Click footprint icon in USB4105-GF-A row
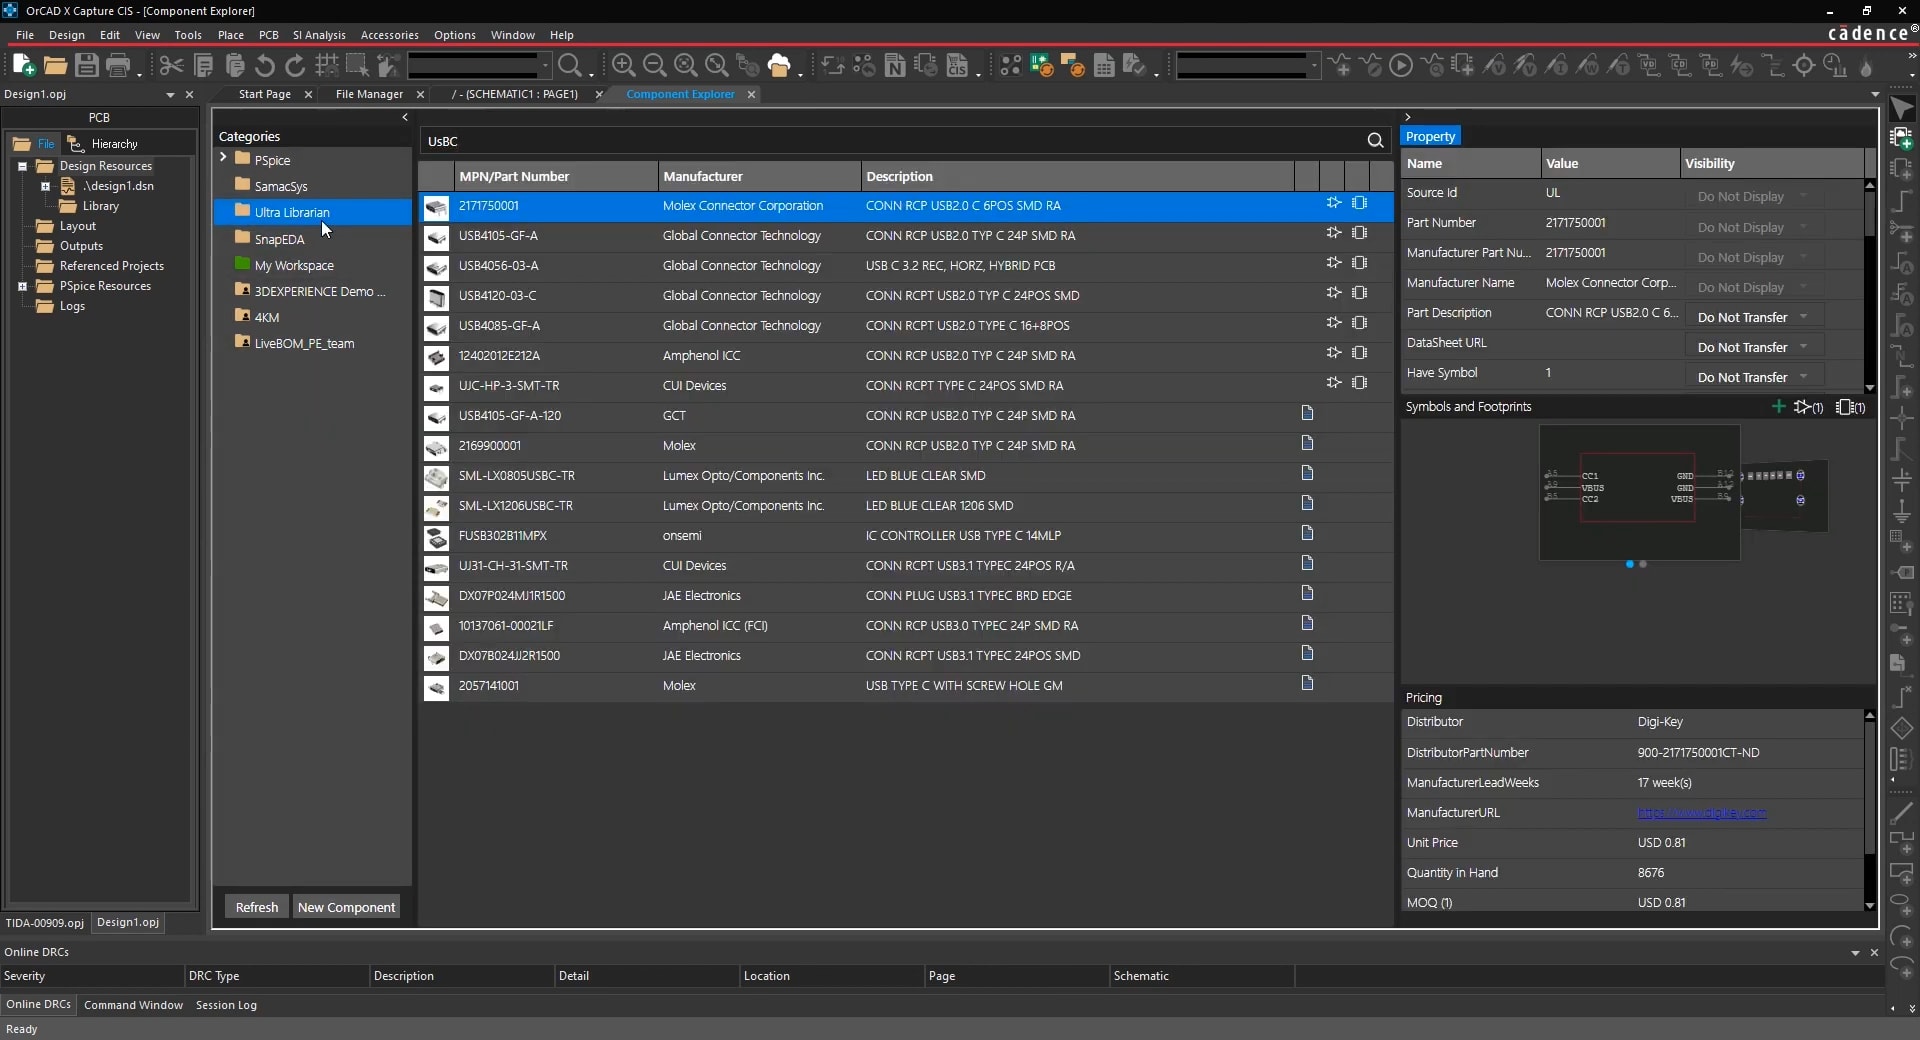This screenshot has height=1040, width=1920. click(x=1359, y=233)
